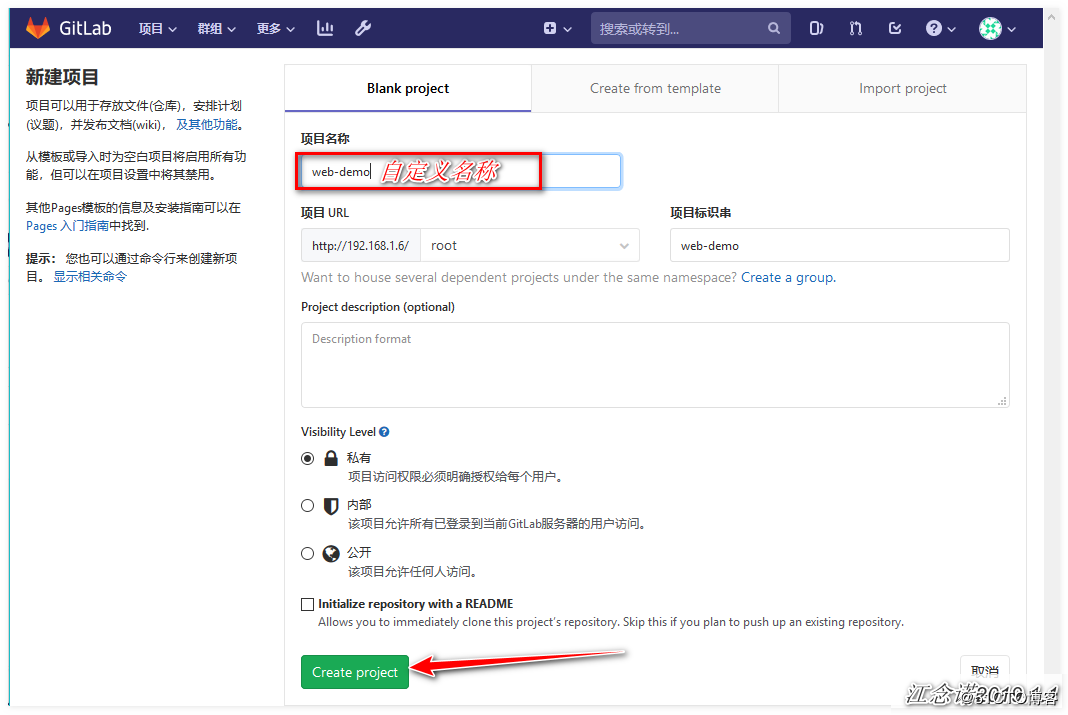The image size is (1068, 715).
Task: Click the description textarea resize handle
Action: pyautogui.click(x=1002, y=401)
